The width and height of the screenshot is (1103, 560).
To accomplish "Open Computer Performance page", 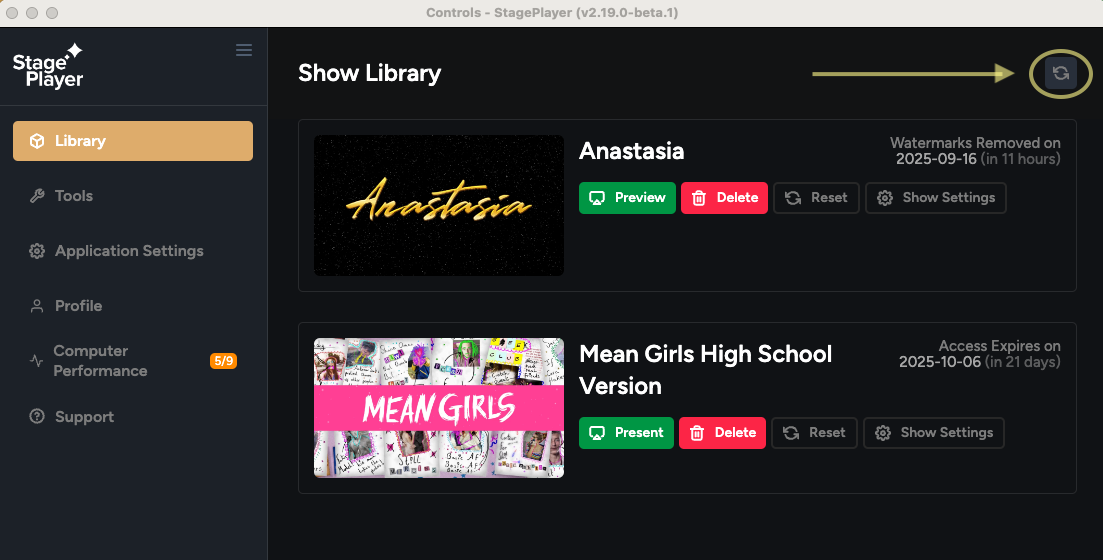I will pos(133,361).
